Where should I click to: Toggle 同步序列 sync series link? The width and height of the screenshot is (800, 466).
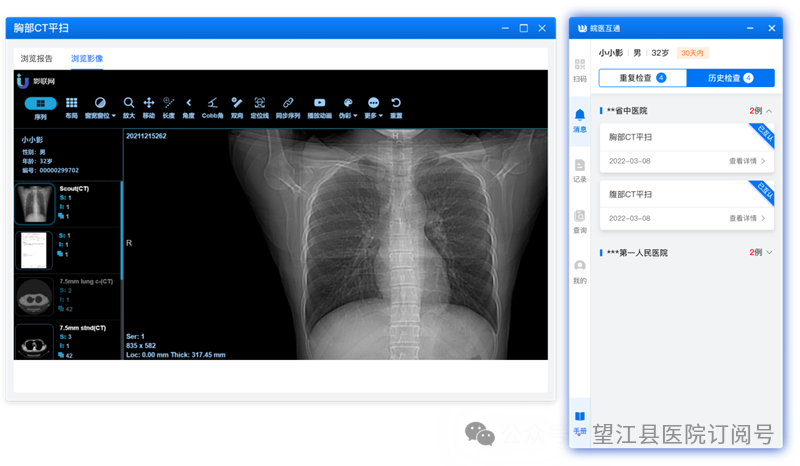pyautogui.click(x=288, y=108)
